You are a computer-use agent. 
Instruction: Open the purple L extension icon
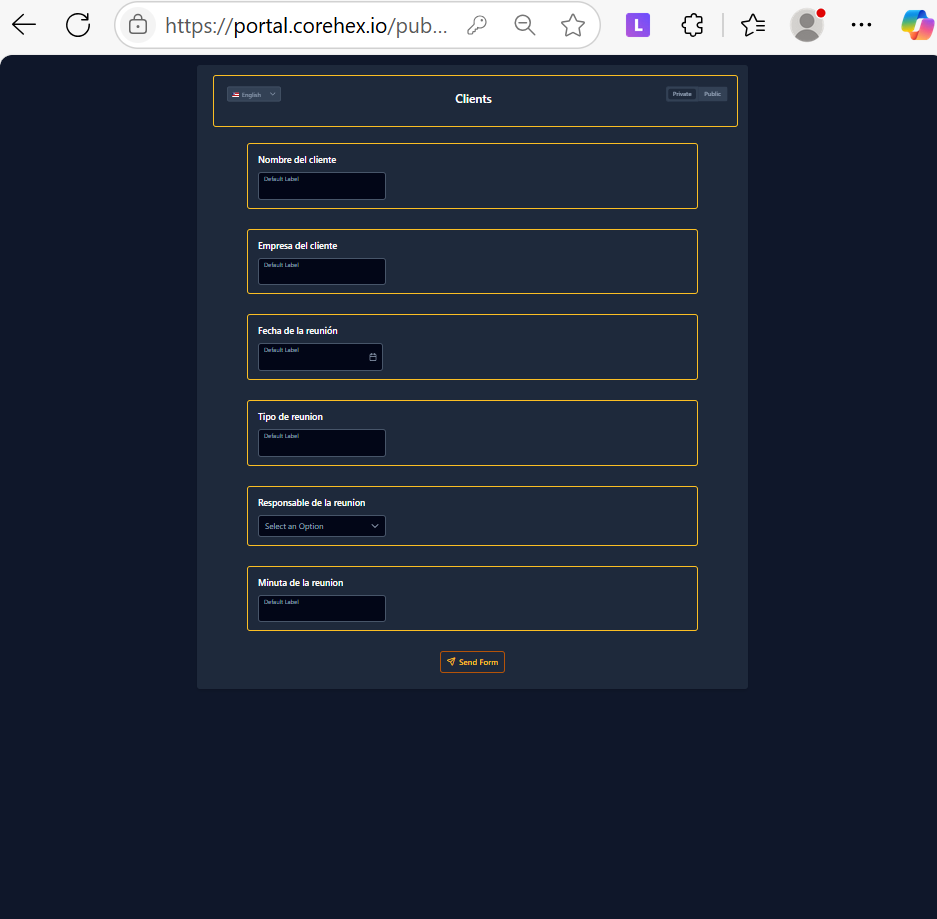coord(637,24)
